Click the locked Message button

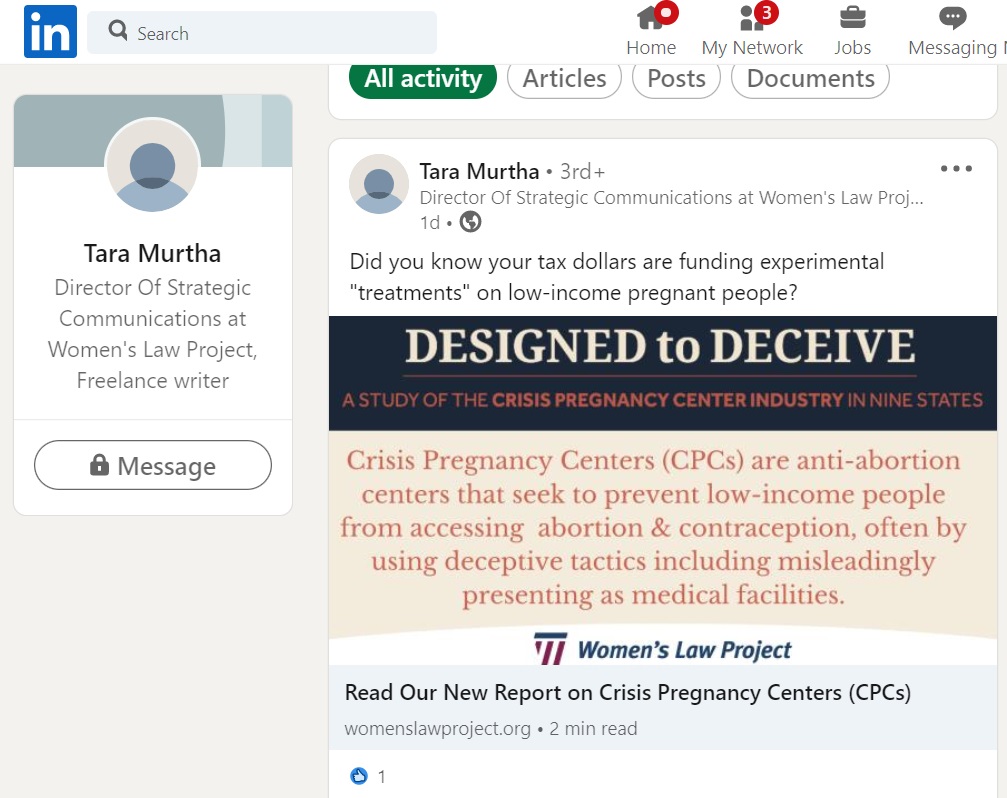(153, 465)
